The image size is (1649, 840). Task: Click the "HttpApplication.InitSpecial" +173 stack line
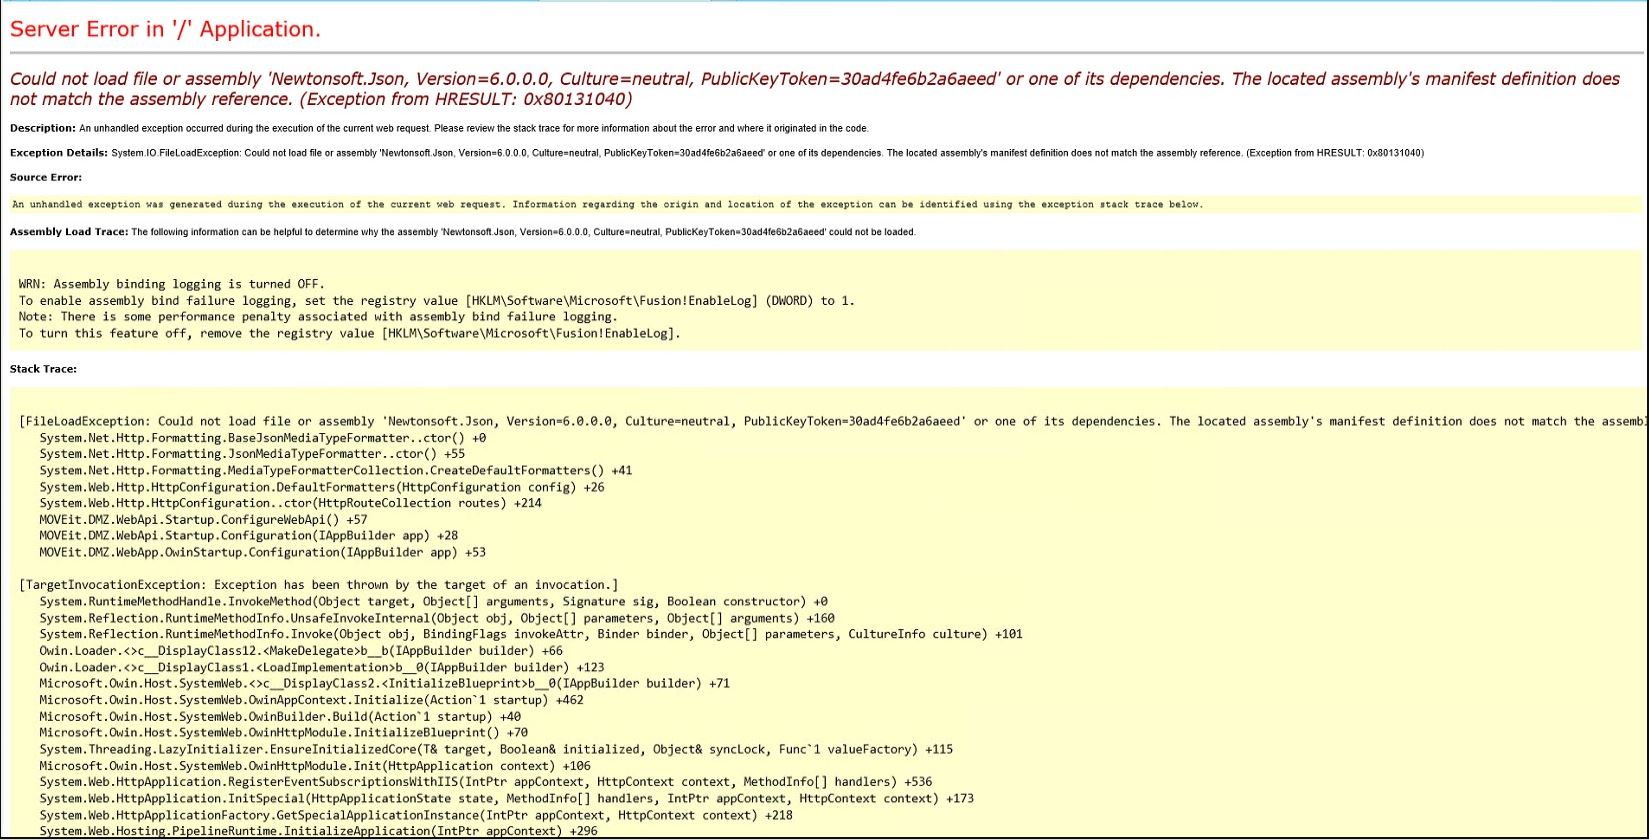(x=507, y=798)
